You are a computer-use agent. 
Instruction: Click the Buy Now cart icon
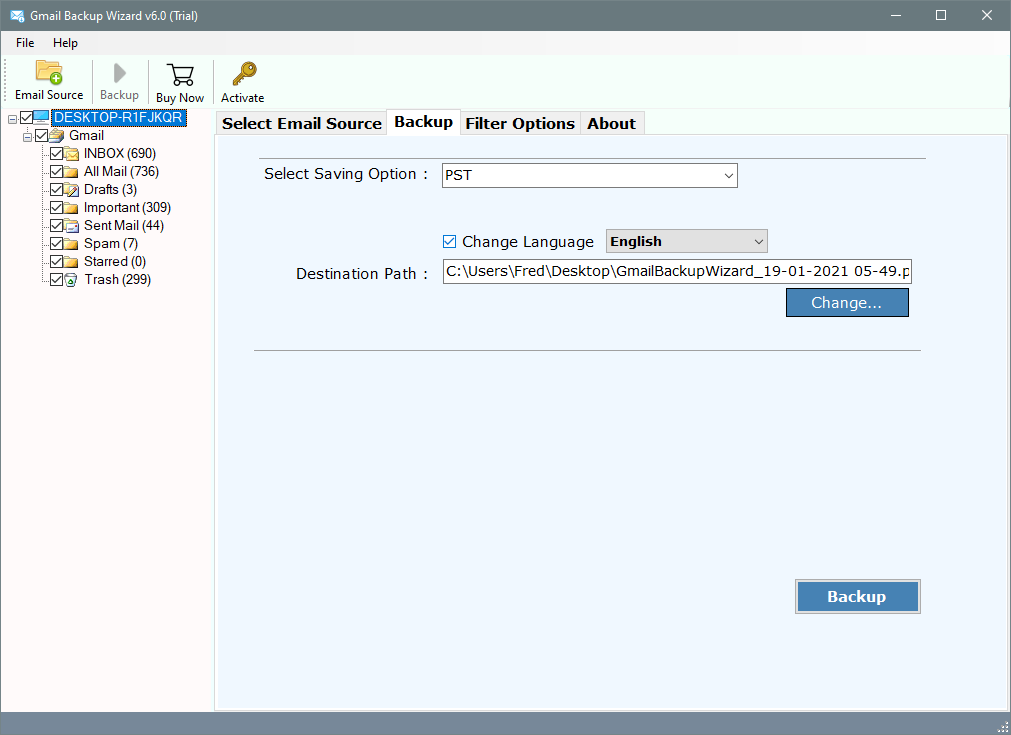pyautogui.click(x=180, y=74)
